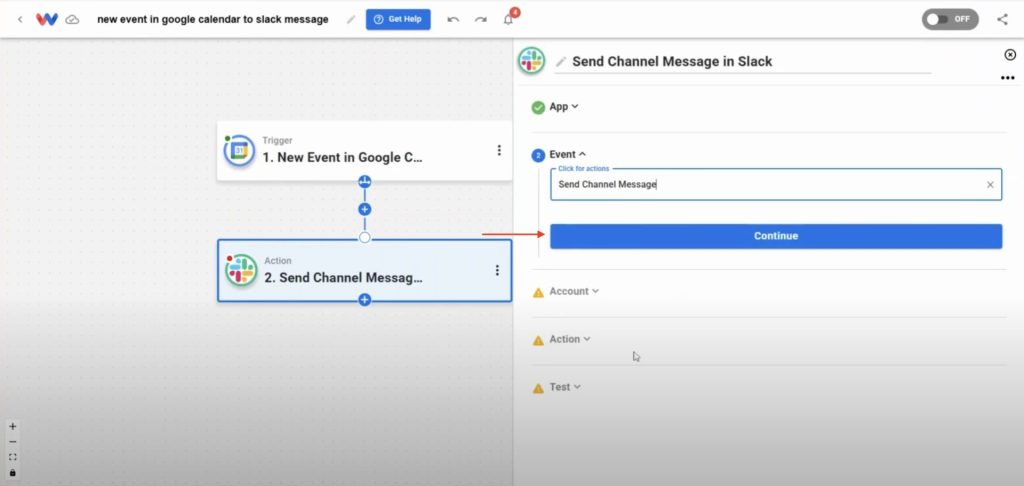Open the three-dot panel options menu
Screen dimensions: 1024x486
1008,78
